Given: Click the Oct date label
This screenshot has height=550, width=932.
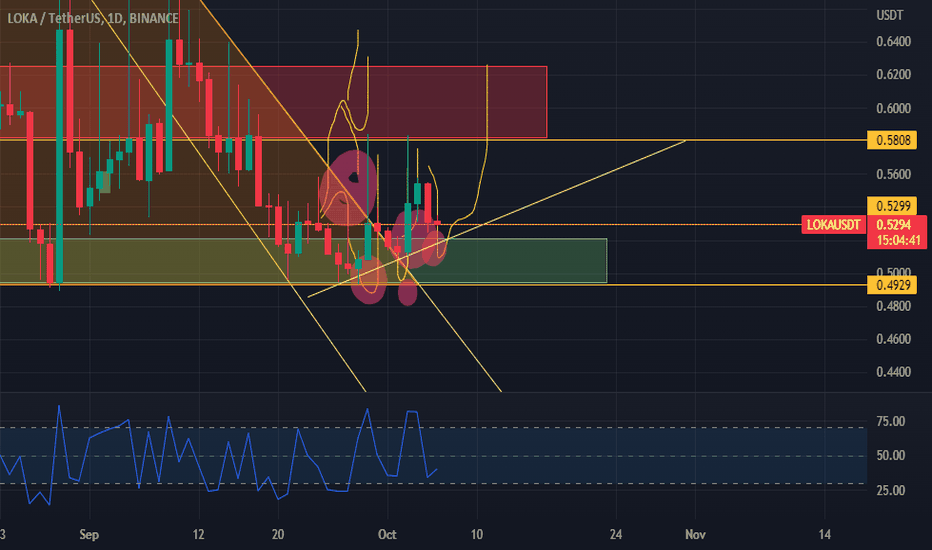Looking at the screenshot, I should click(x=387, y=535).
